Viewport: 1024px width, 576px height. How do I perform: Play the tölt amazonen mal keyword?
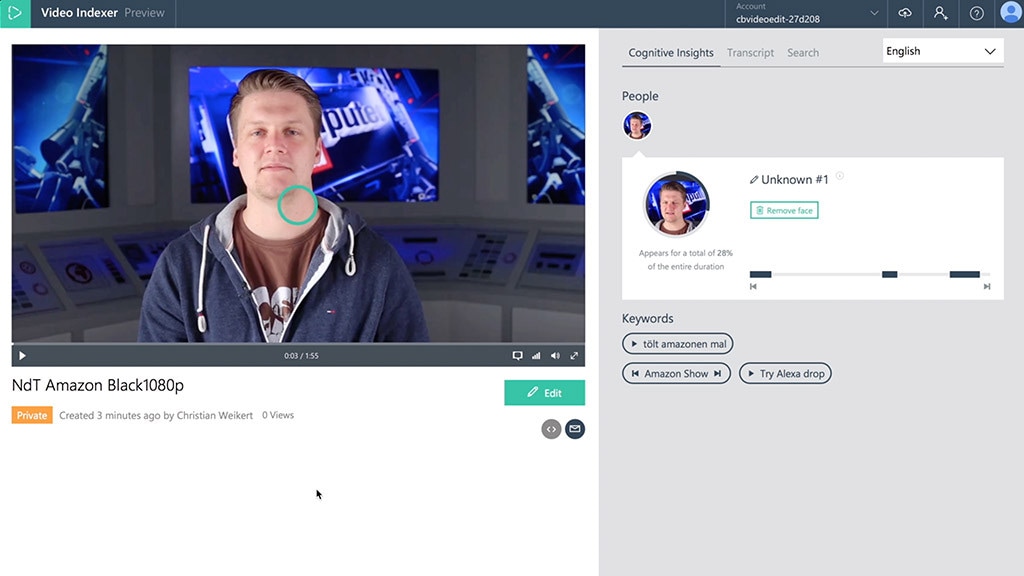click(x=677, y=344)
